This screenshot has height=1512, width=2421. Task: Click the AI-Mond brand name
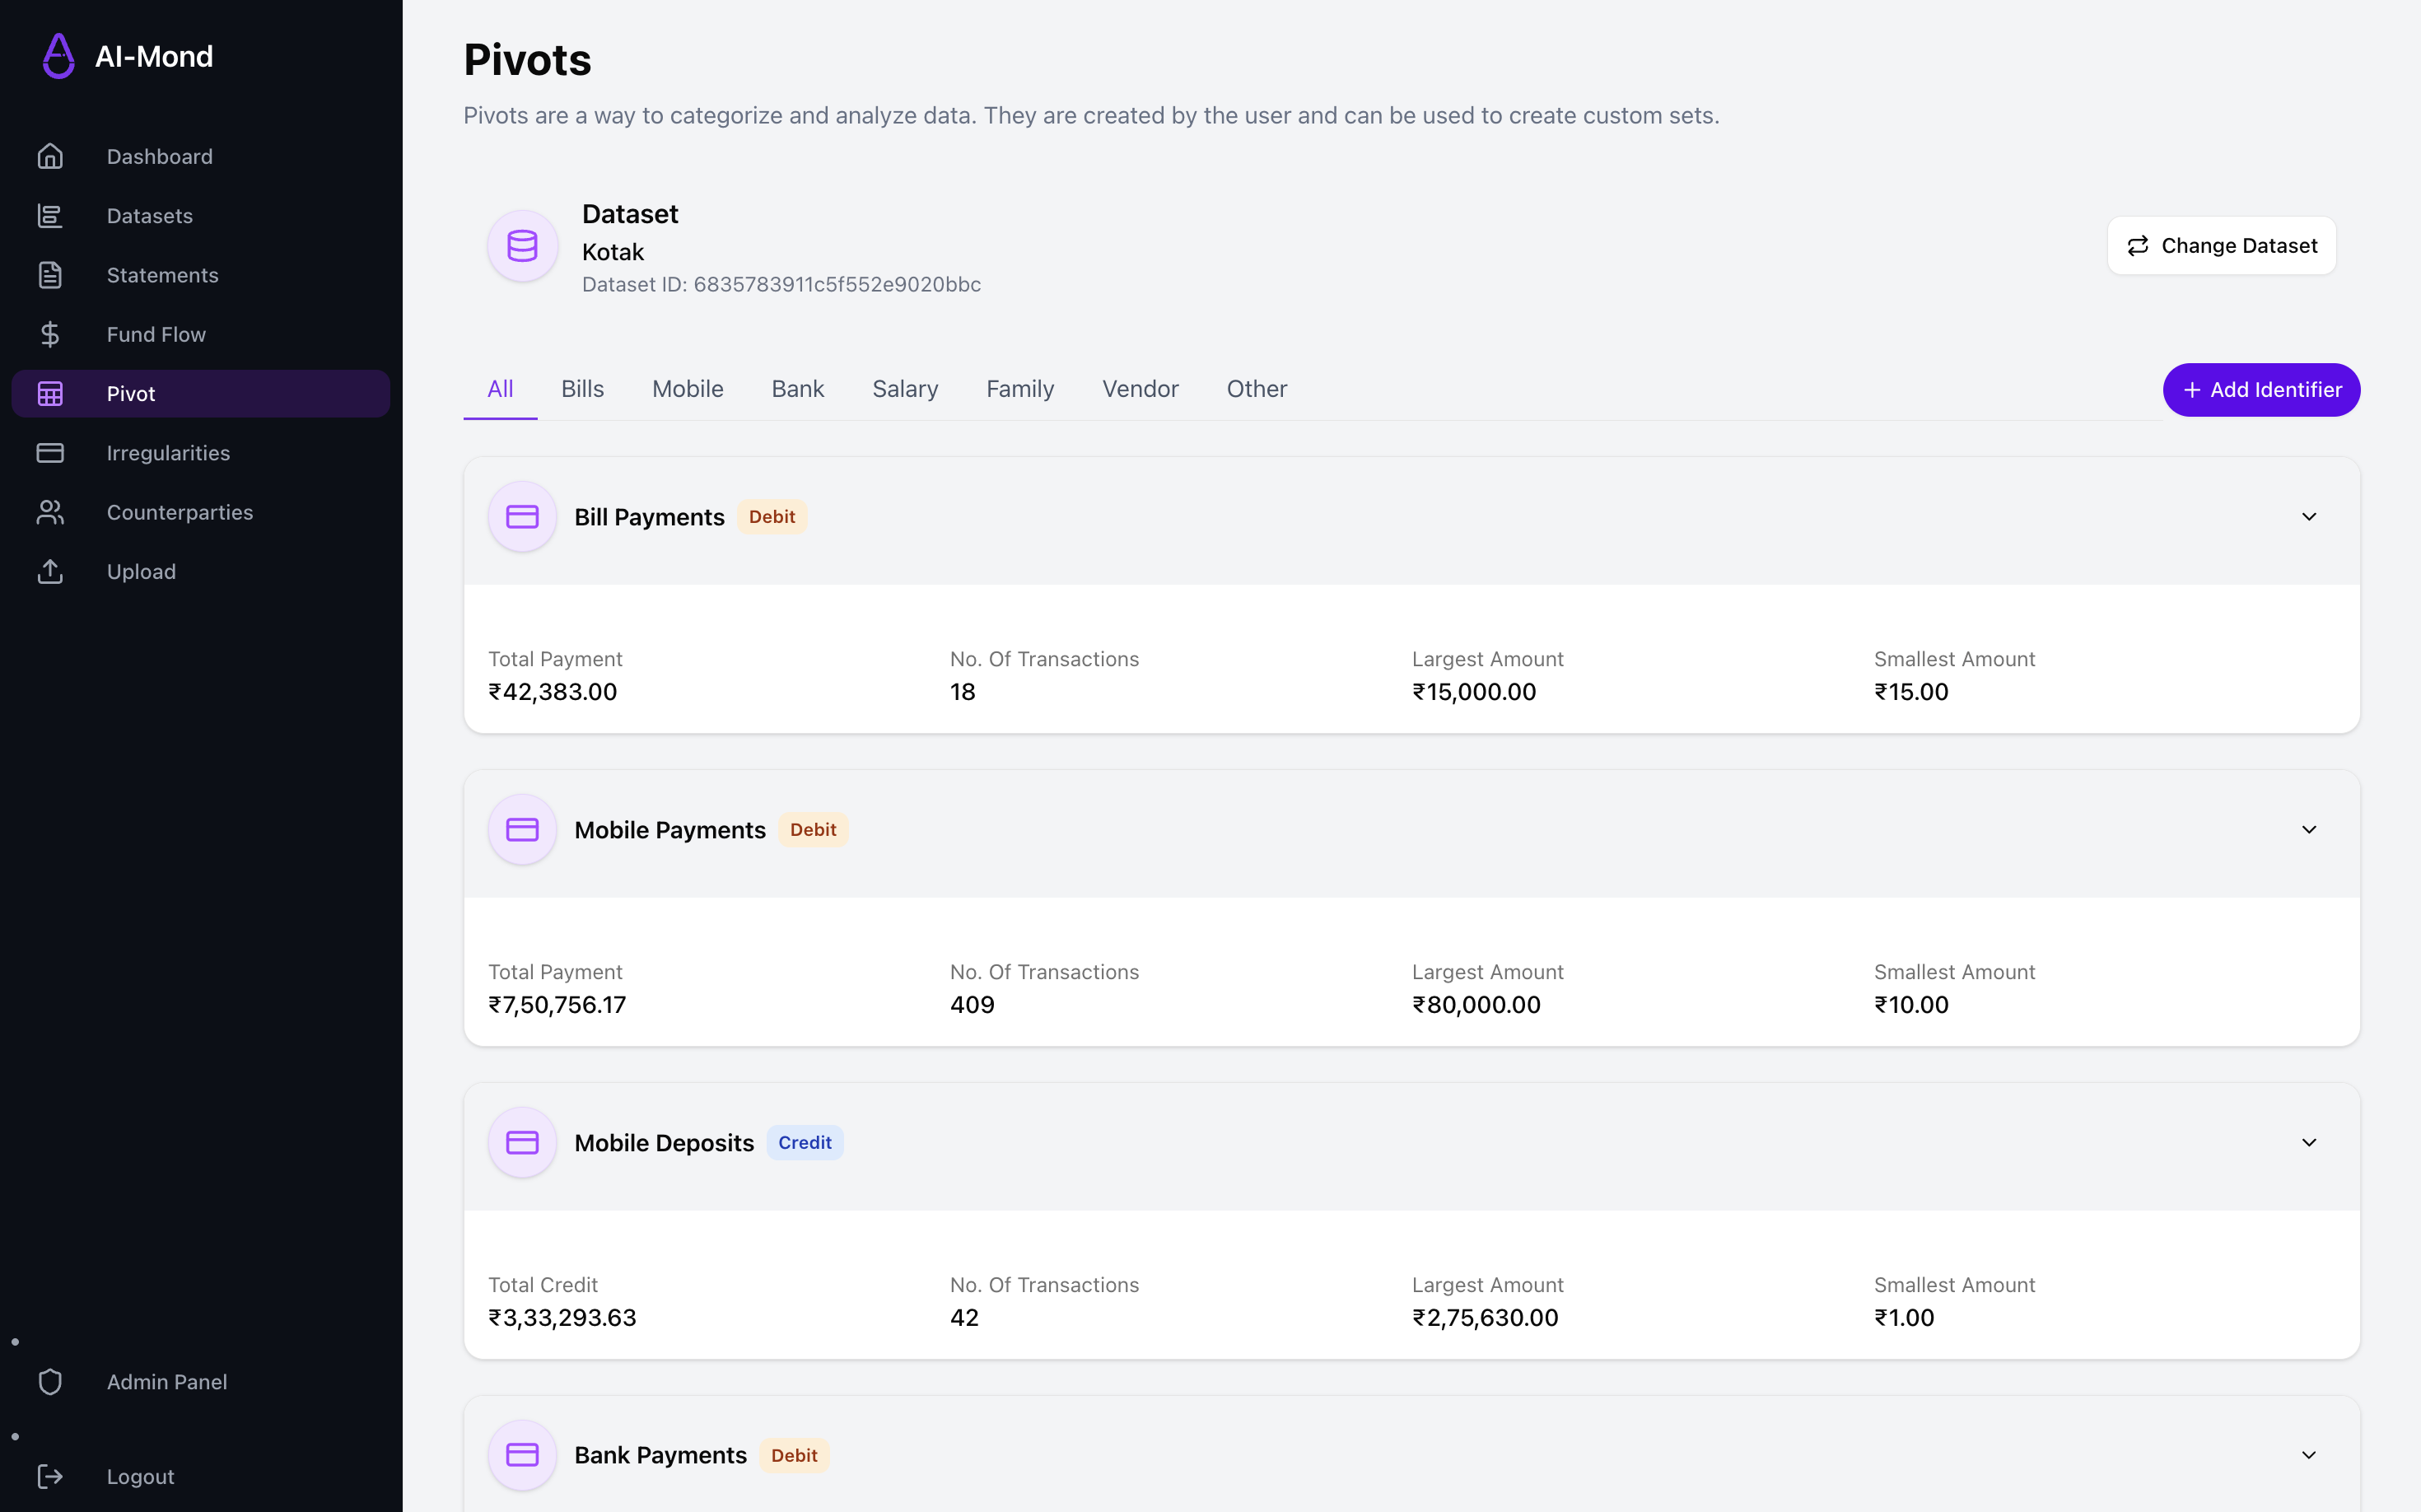point(154,56)
